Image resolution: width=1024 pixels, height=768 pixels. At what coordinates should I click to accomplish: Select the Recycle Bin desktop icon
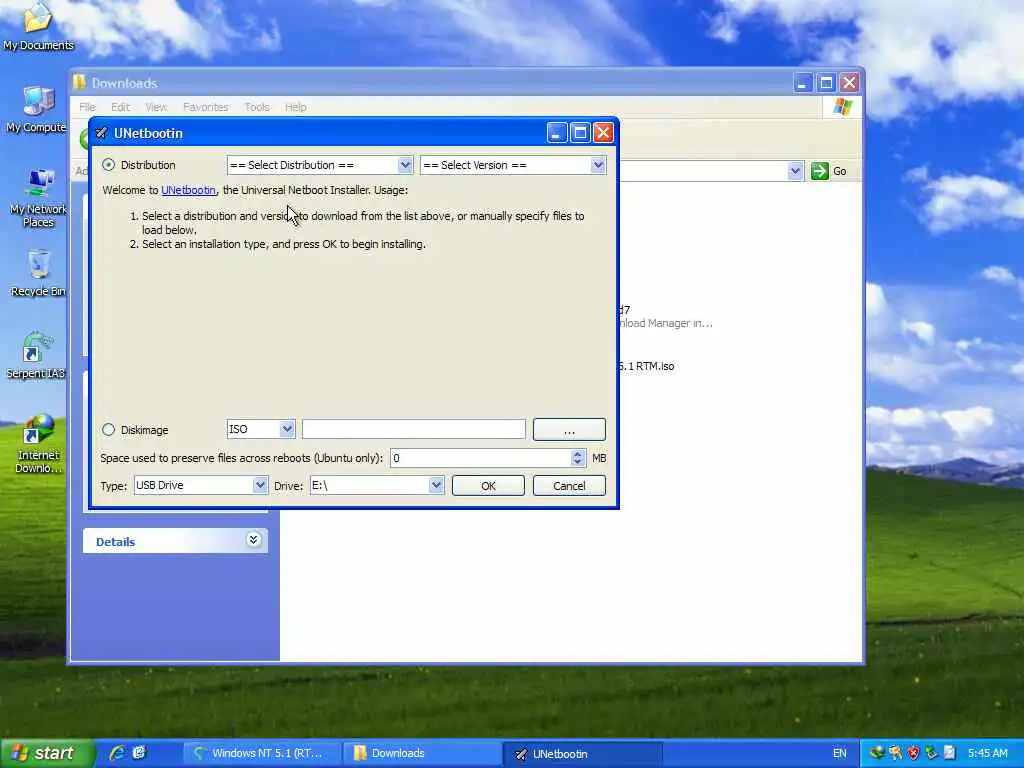pyautogui.click(x=38, y=273)
